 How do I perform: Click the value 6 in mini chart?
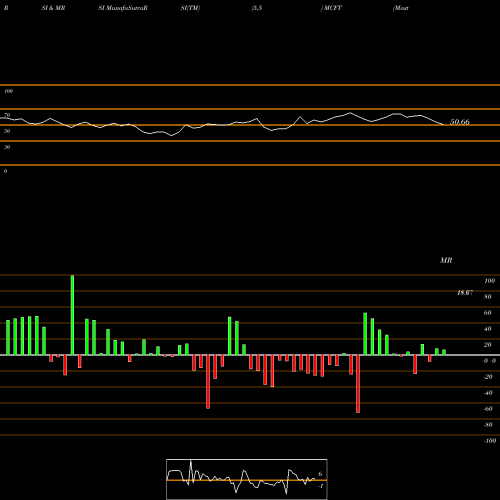pyautogui.click(x=320, y=474)
